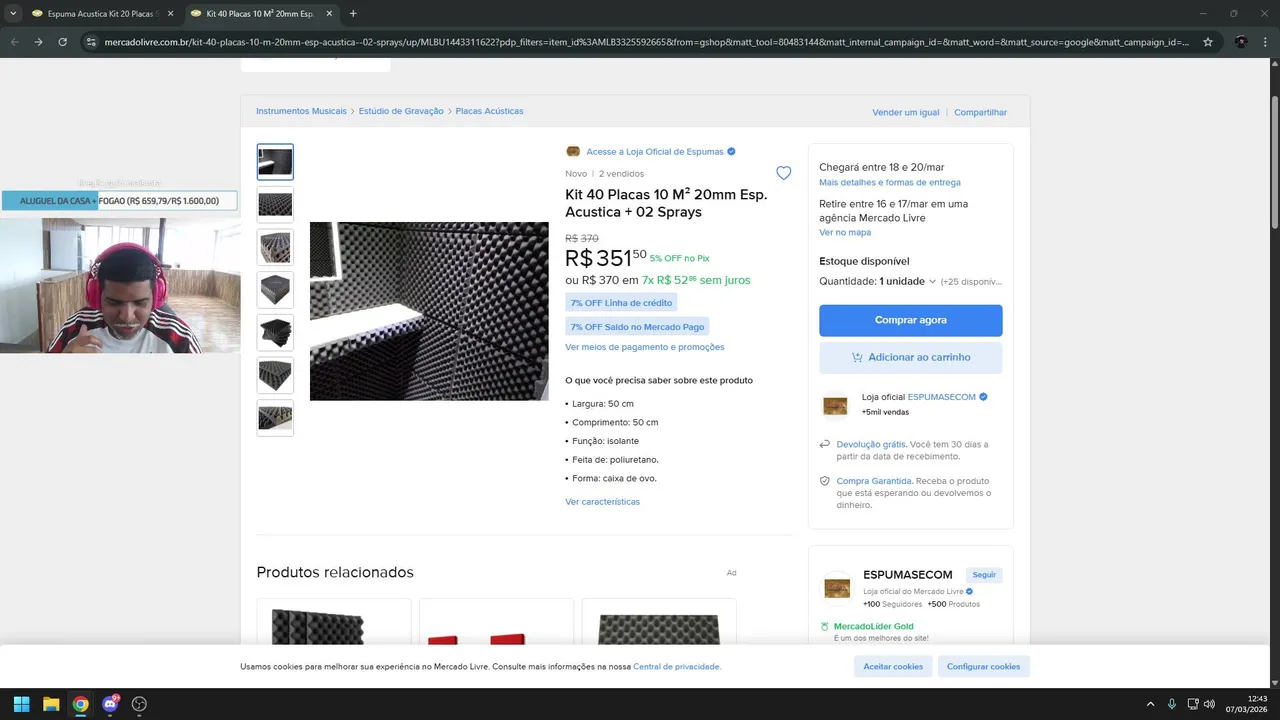Open File Explorer from taskbar
The width and height of the screenshot is (1280, 720).
(x=51, y=704)
